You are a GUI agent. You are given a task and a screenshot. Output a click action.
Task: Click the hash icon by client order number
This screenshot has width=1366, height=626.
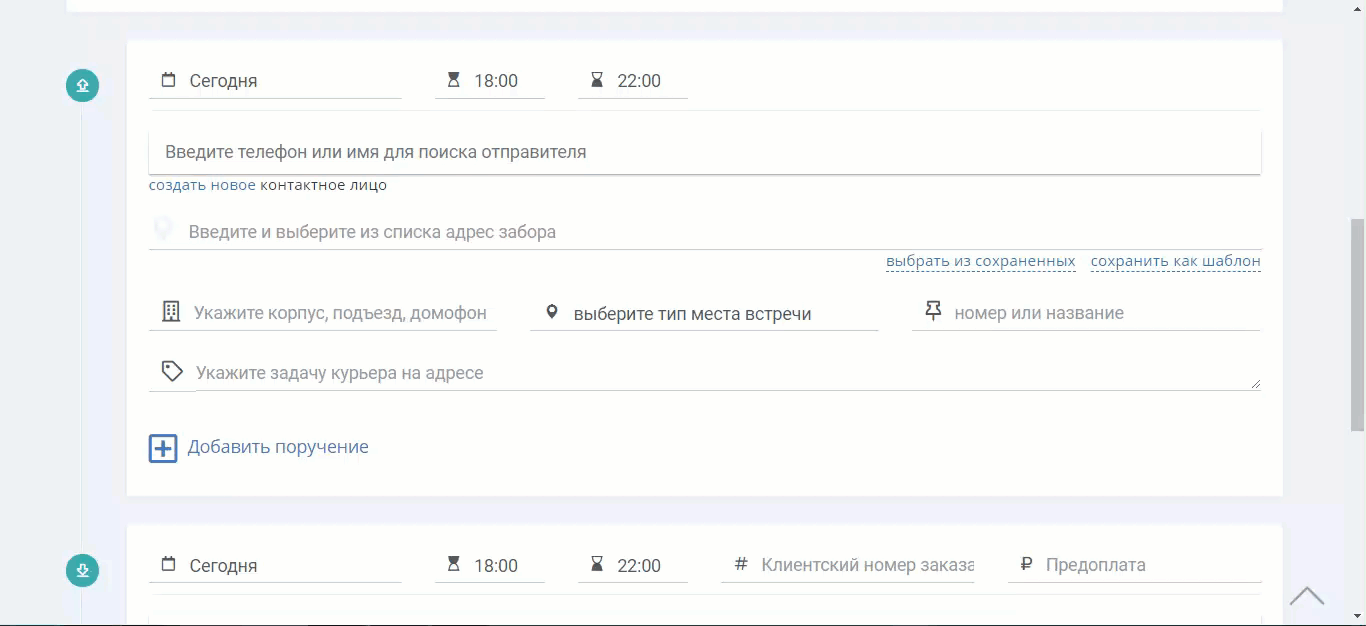point(741,564)
